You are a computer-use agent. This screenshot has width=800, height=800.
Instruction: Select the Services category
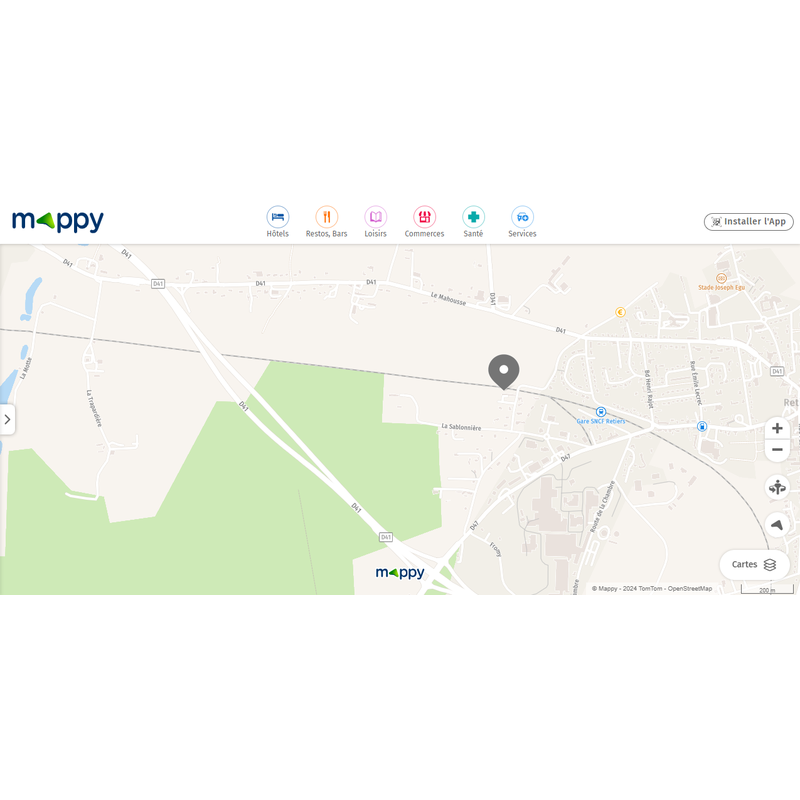pyautogui.click(x=522, y=221)
